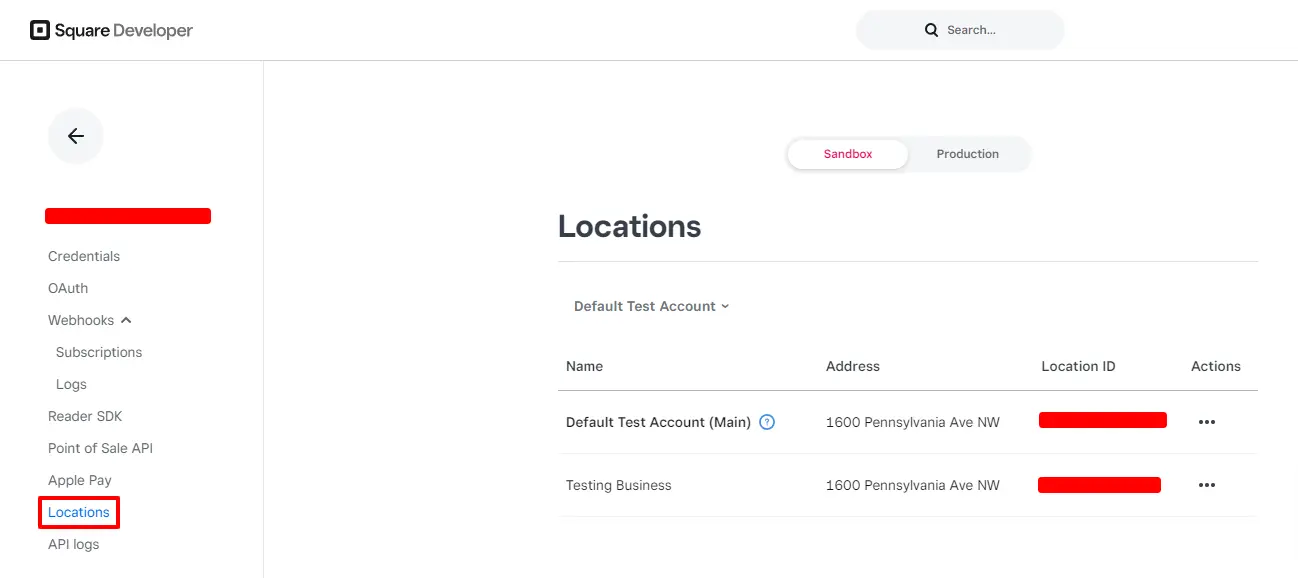
Task: Open actions menu for Testing Business
Action: click(x=1206, y=485)
